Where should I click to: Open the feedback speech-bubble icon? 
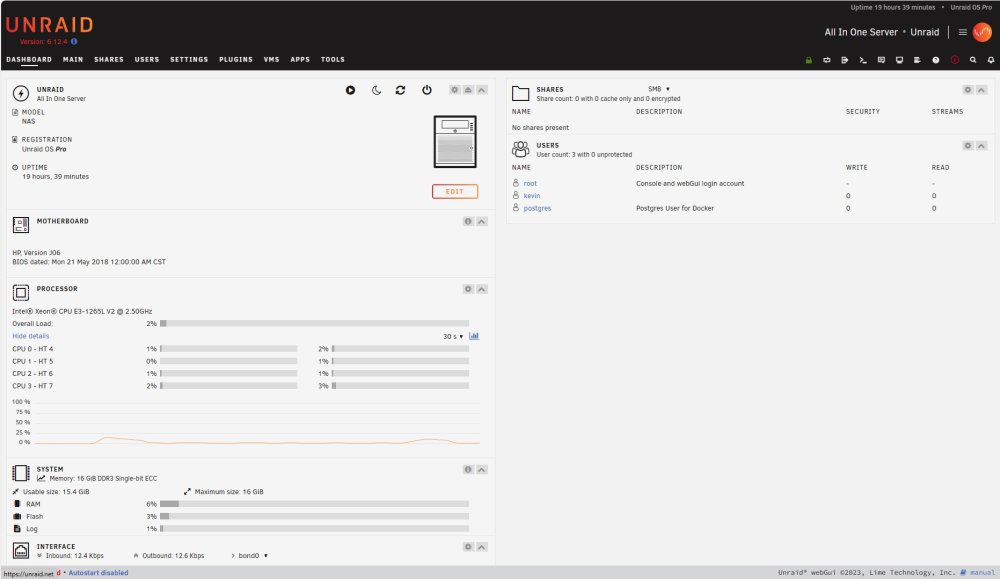881,60
